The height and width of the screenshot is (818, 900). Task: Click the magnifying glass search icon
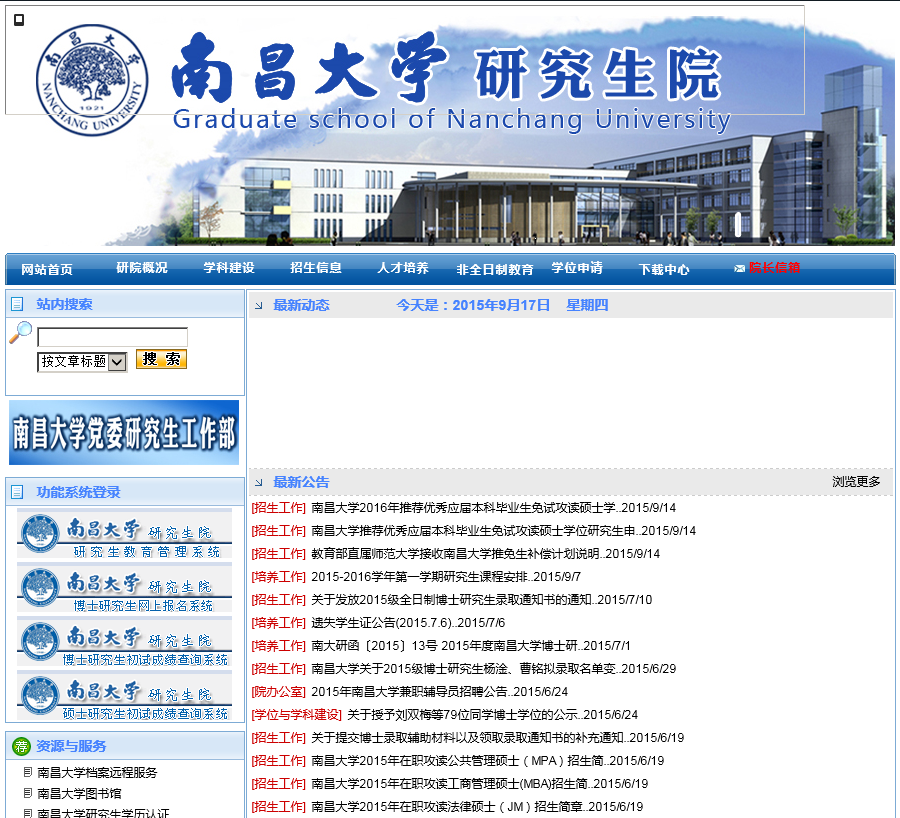(21, 332)
